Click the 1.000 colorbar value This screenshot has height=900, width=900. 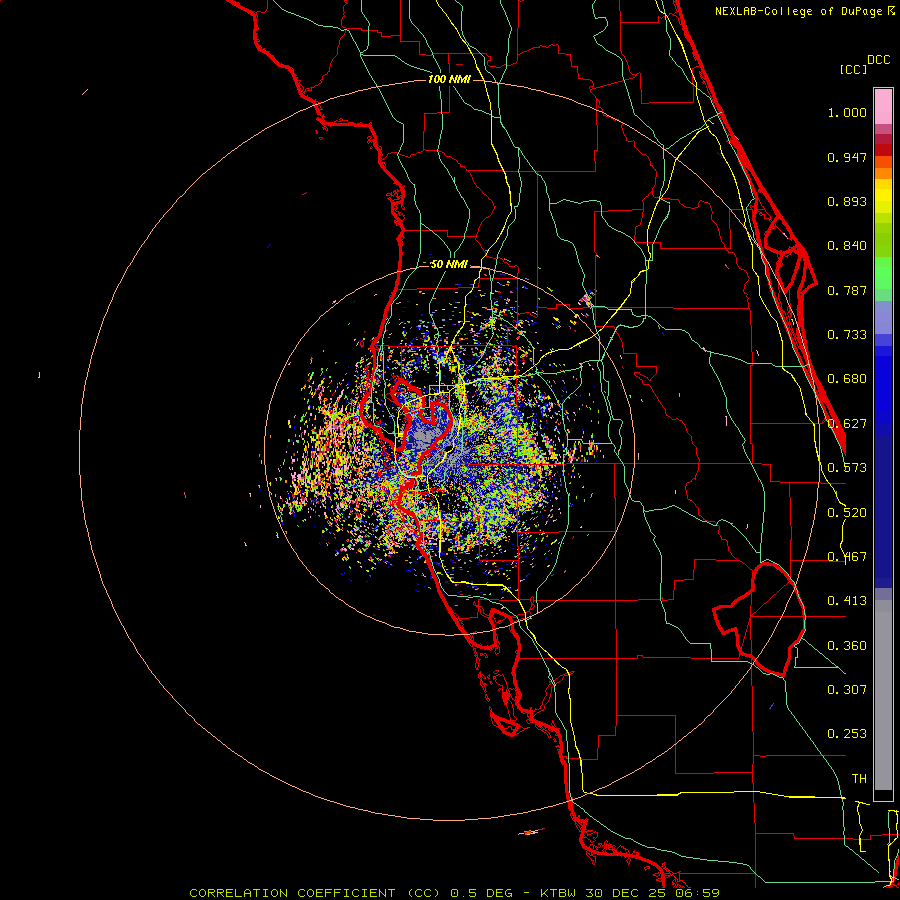click(x=847, y=113)
